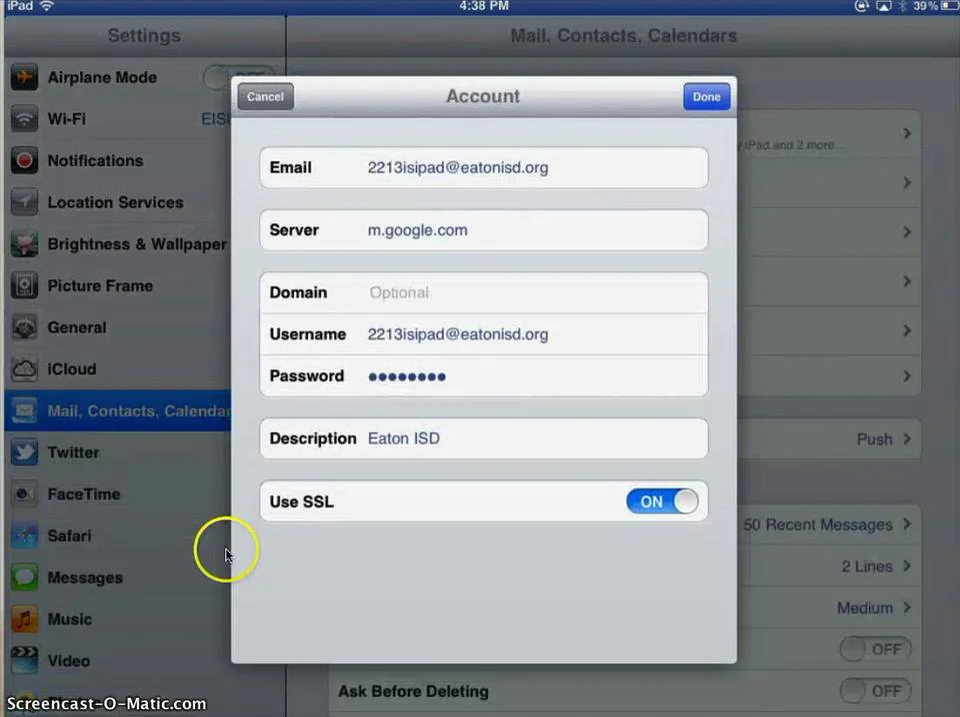The height and width of the screenshot is (717, 960).
Task: Tap the Password field
Action: (x=484, y=376)
